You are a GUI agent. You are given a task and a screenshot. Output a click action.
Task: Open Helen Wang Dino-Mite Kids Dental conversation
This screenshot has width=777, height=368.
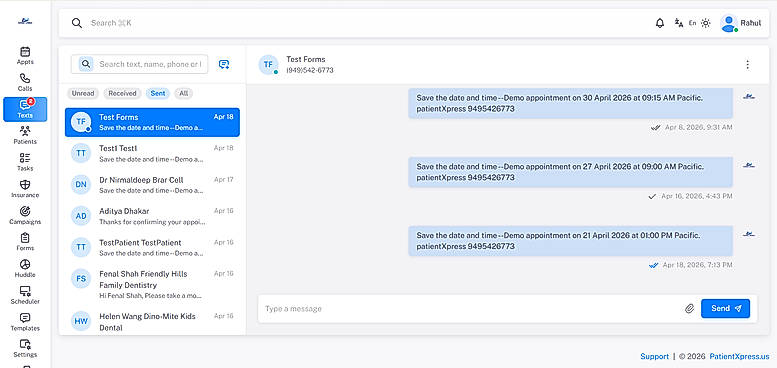pyautogui.click(x=152, y=321)
